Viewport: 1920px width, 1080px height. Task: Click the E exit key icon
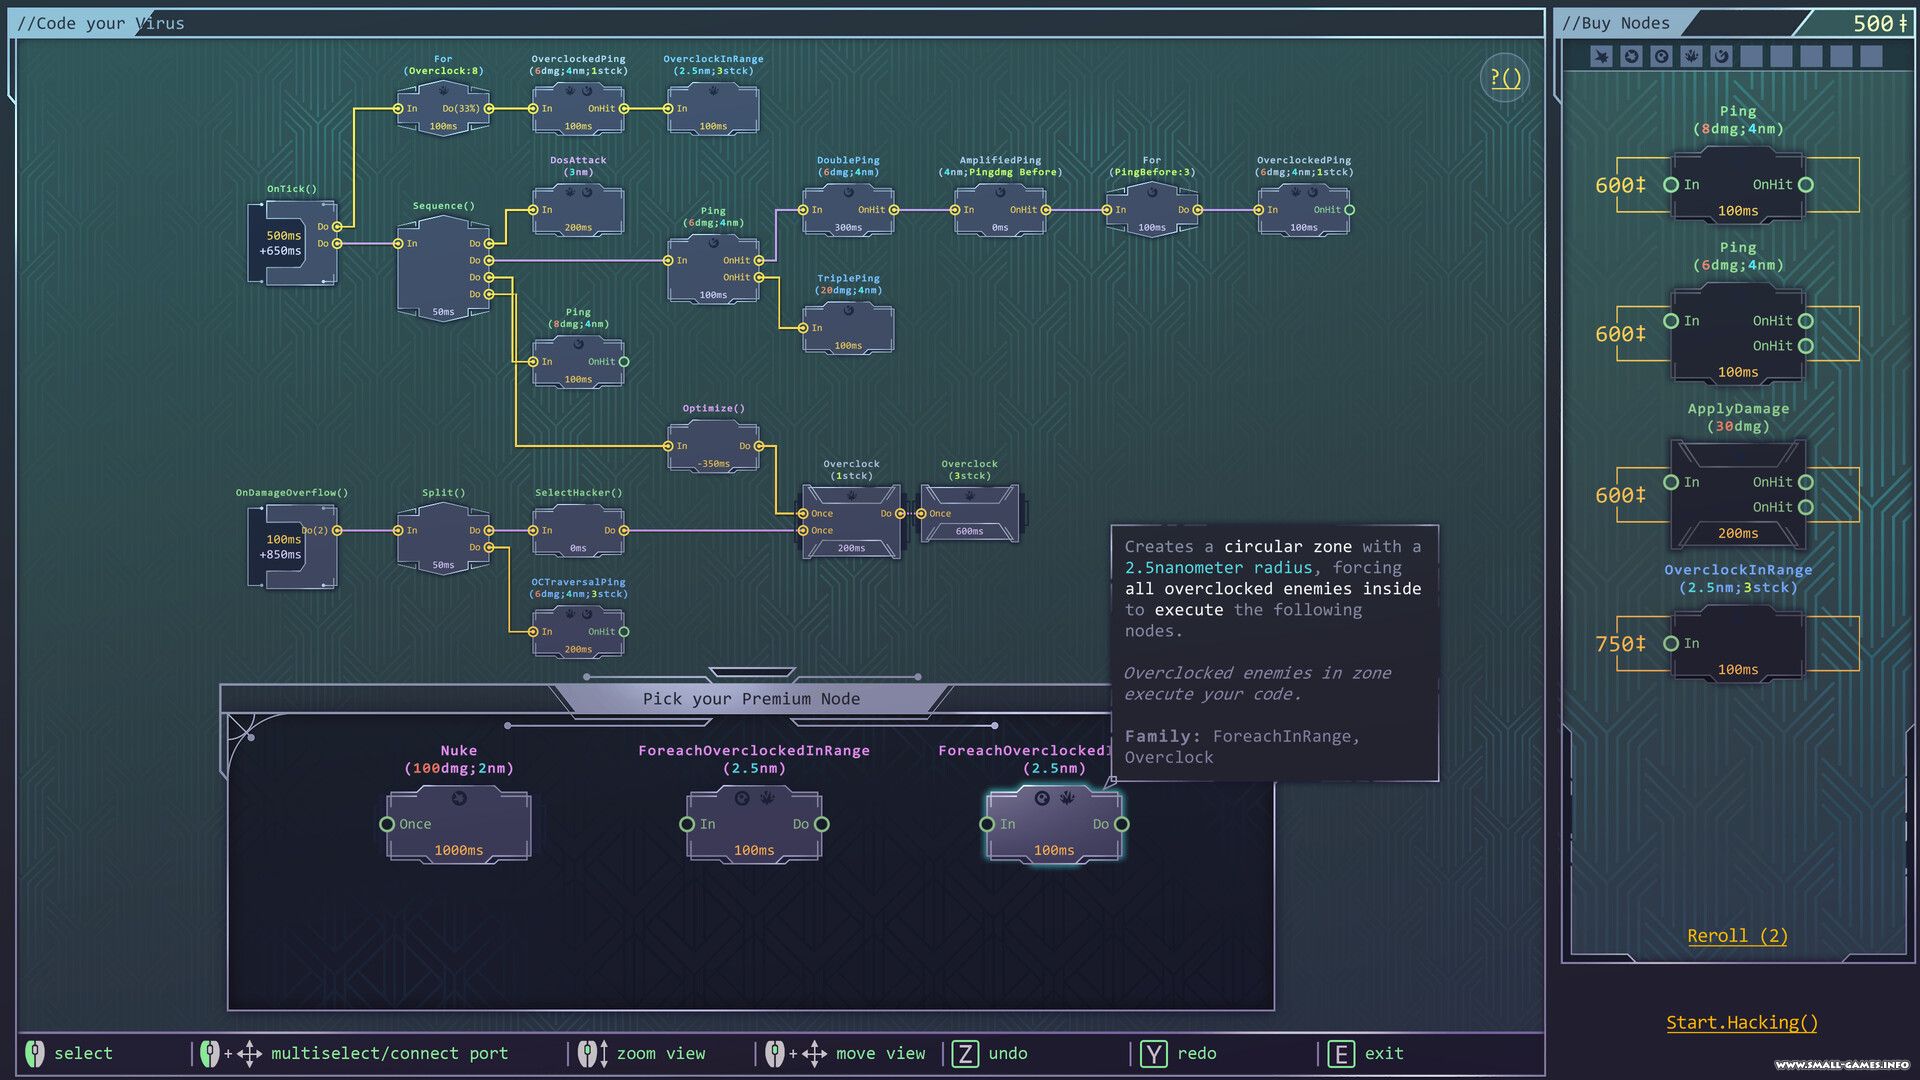coord(1340,1053)
